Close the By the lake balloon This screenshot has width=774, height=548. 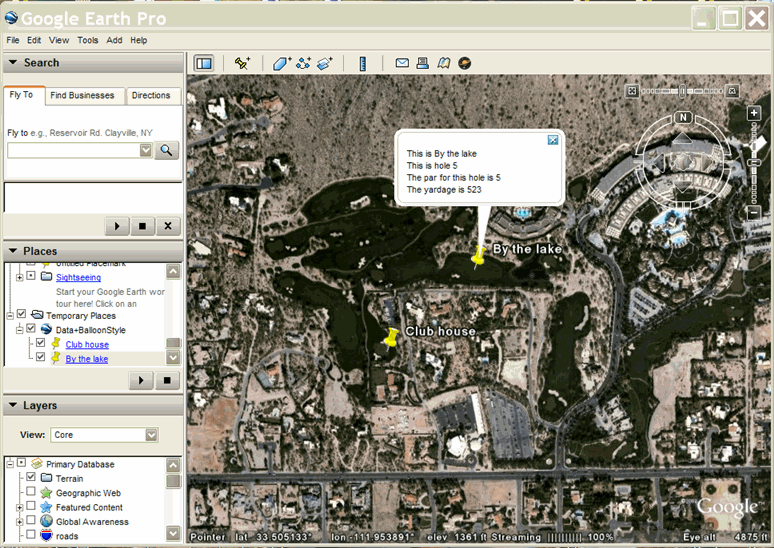(552, 140)
